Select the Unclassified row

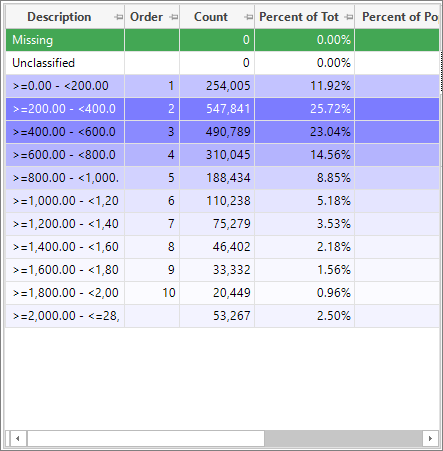(222, 63)
